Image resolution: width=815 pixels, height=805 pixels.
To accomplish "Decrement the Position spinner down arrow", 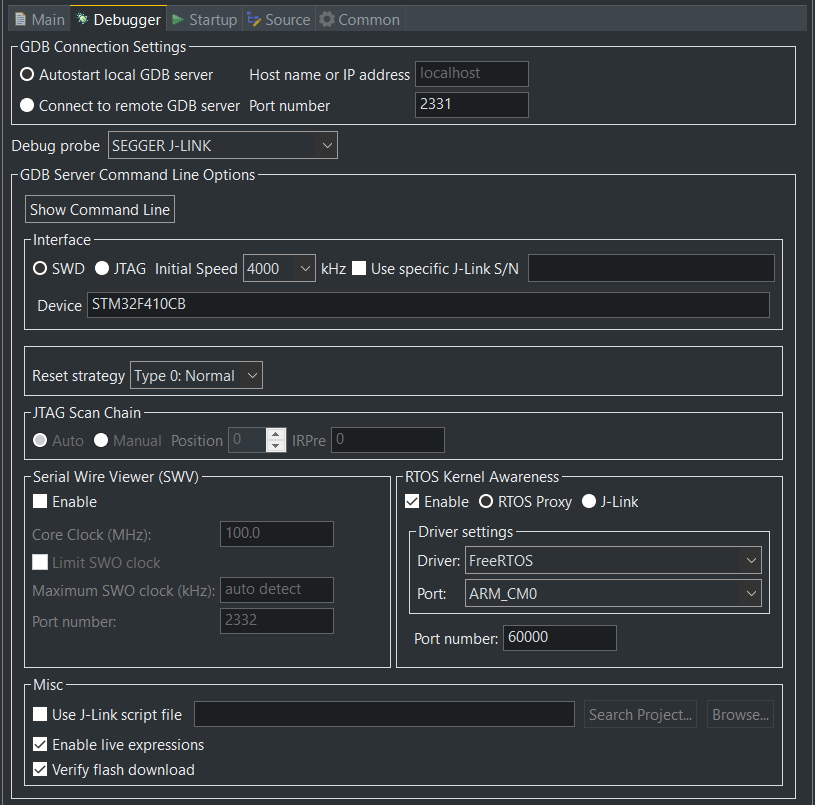I will point(276,446).
